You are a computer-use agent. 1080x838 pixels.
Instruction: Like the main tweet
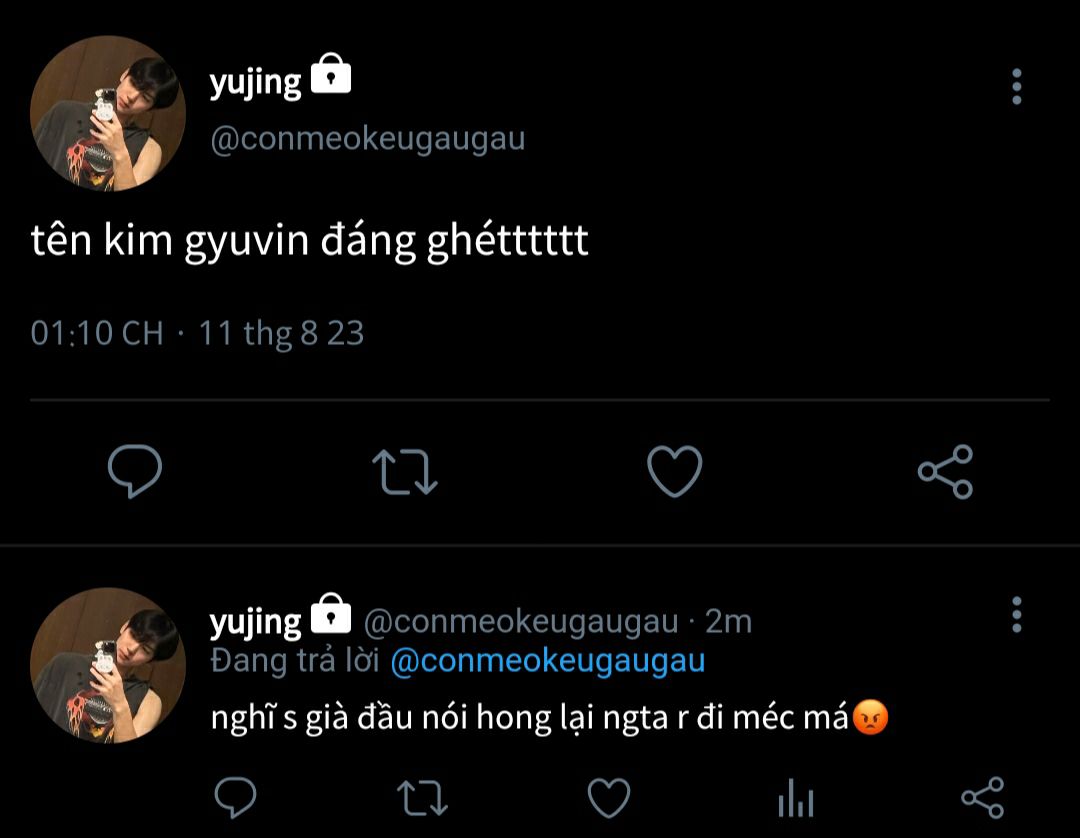[x=675, y=472]
